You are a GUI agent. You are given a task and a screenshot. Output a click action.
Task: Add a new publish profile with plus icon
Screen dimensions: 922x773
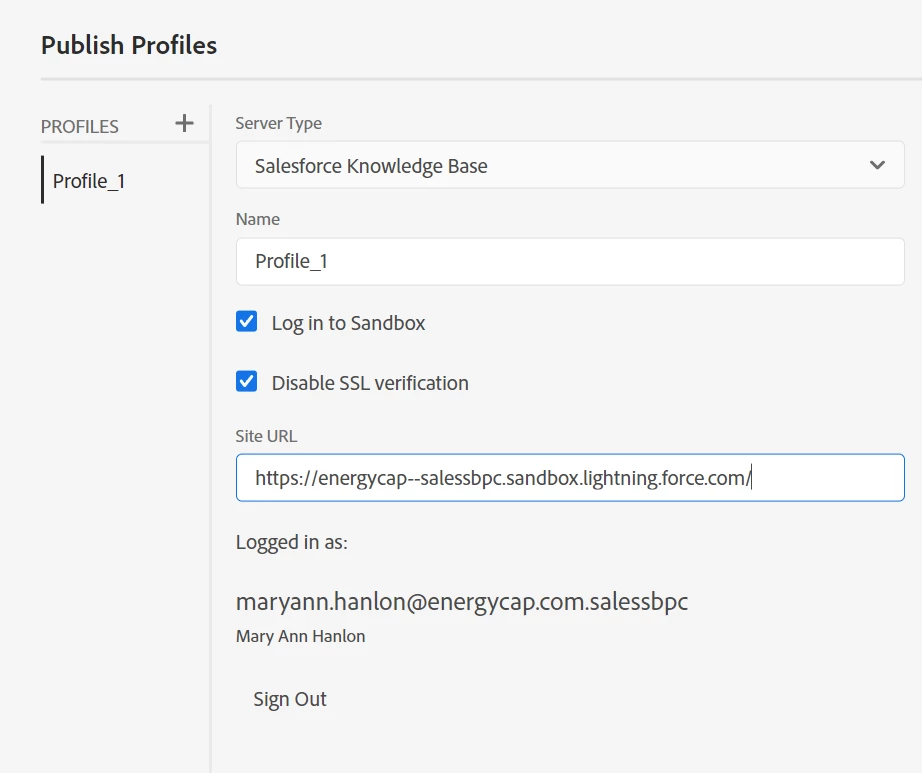[x=184, y=123]
